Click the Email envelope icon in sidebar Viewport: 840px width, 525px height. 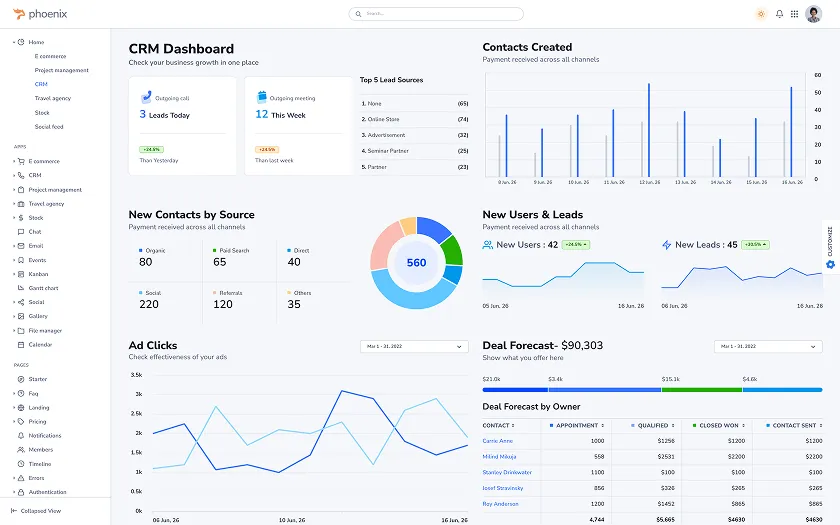(21, 246)
